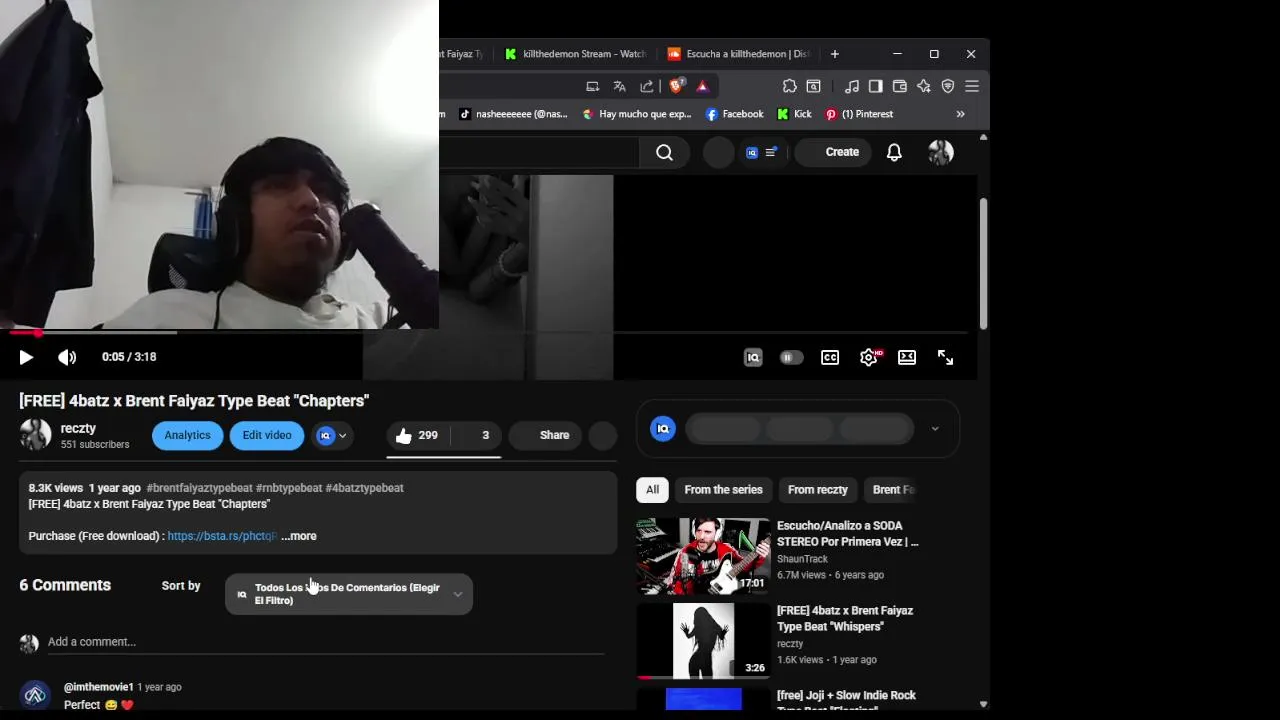
Task: Click the install app icon in address bar
Action: tap(592, 86)
